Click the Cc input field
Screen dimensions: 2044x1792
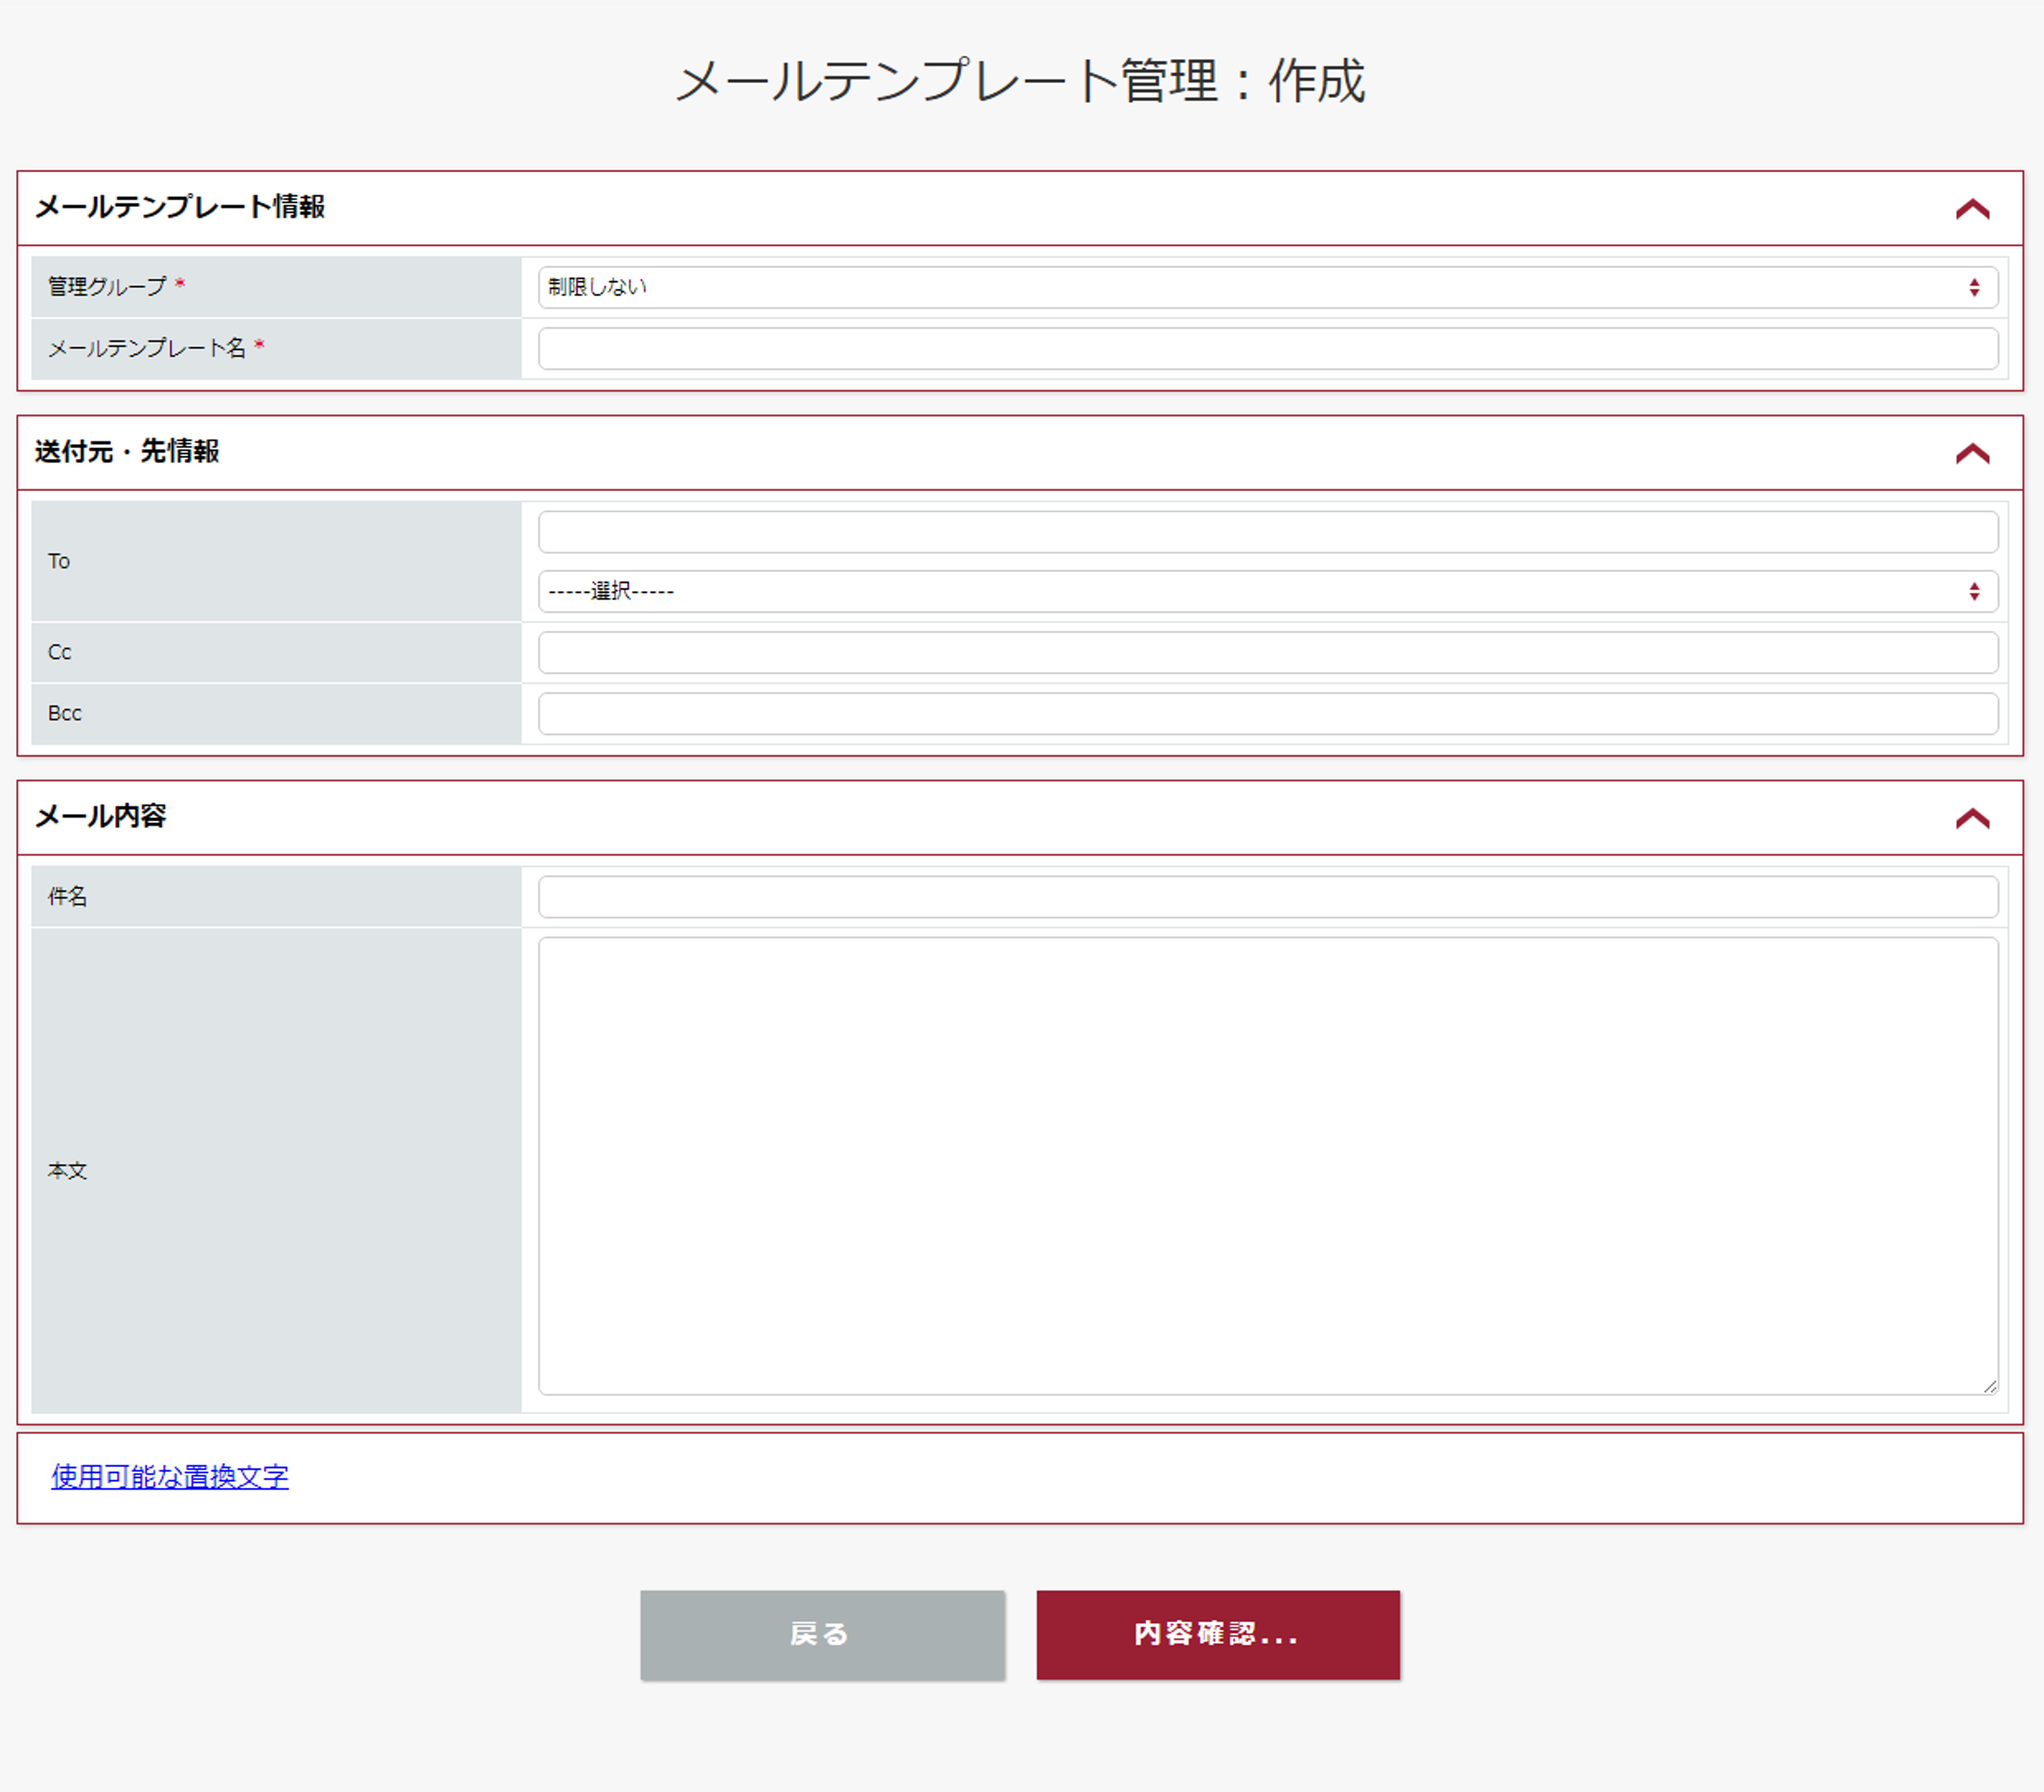click(x=1268, y=653)
